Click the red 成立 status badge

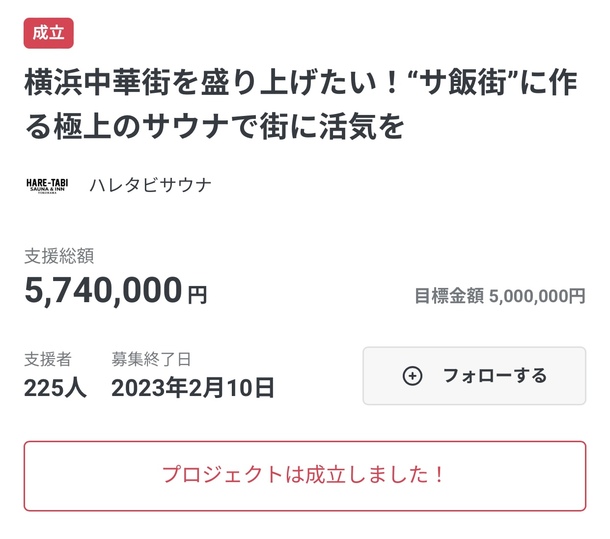pyautogui.click(x=48, y=33)
